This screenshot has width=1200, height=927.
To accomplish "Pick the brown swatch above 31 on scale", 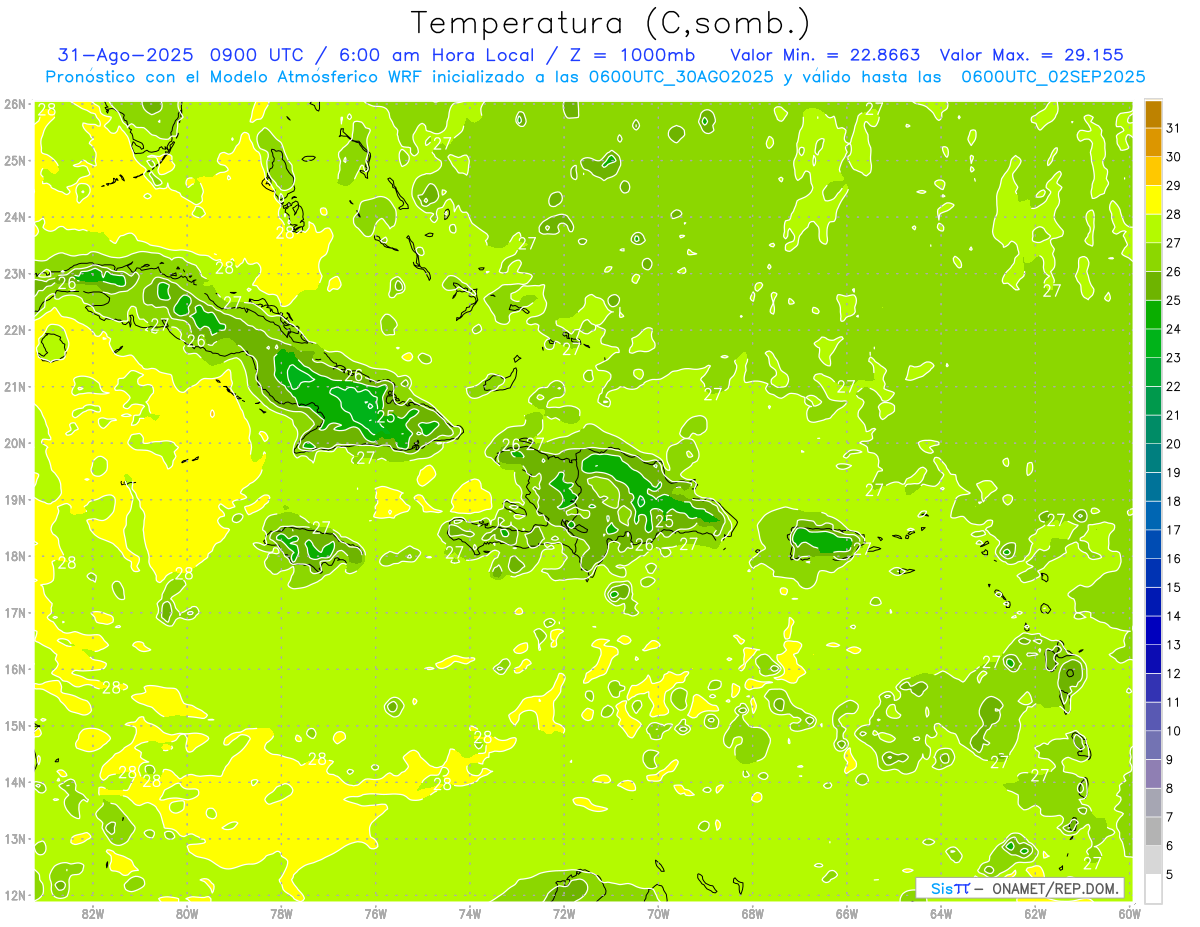I will (1152, 114).
